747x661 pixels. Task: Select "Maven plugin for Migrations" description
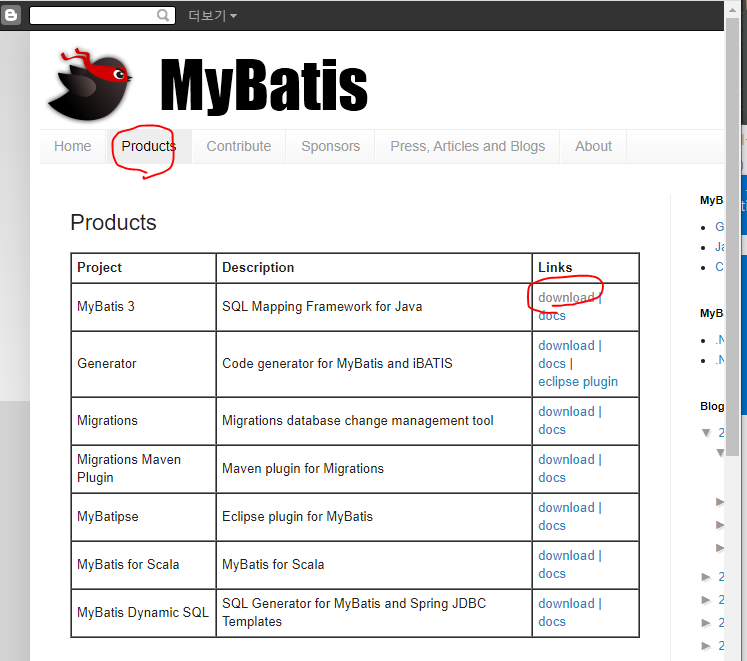tap(303, 469)
